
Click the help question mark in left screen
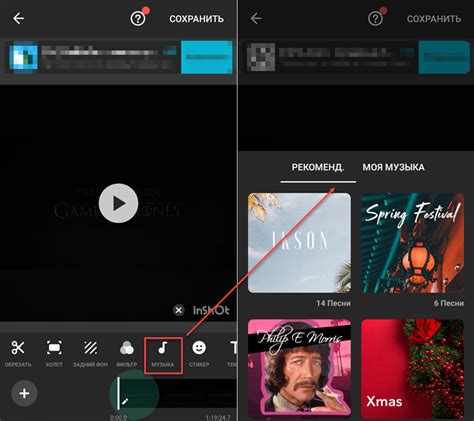coord(138,18)
